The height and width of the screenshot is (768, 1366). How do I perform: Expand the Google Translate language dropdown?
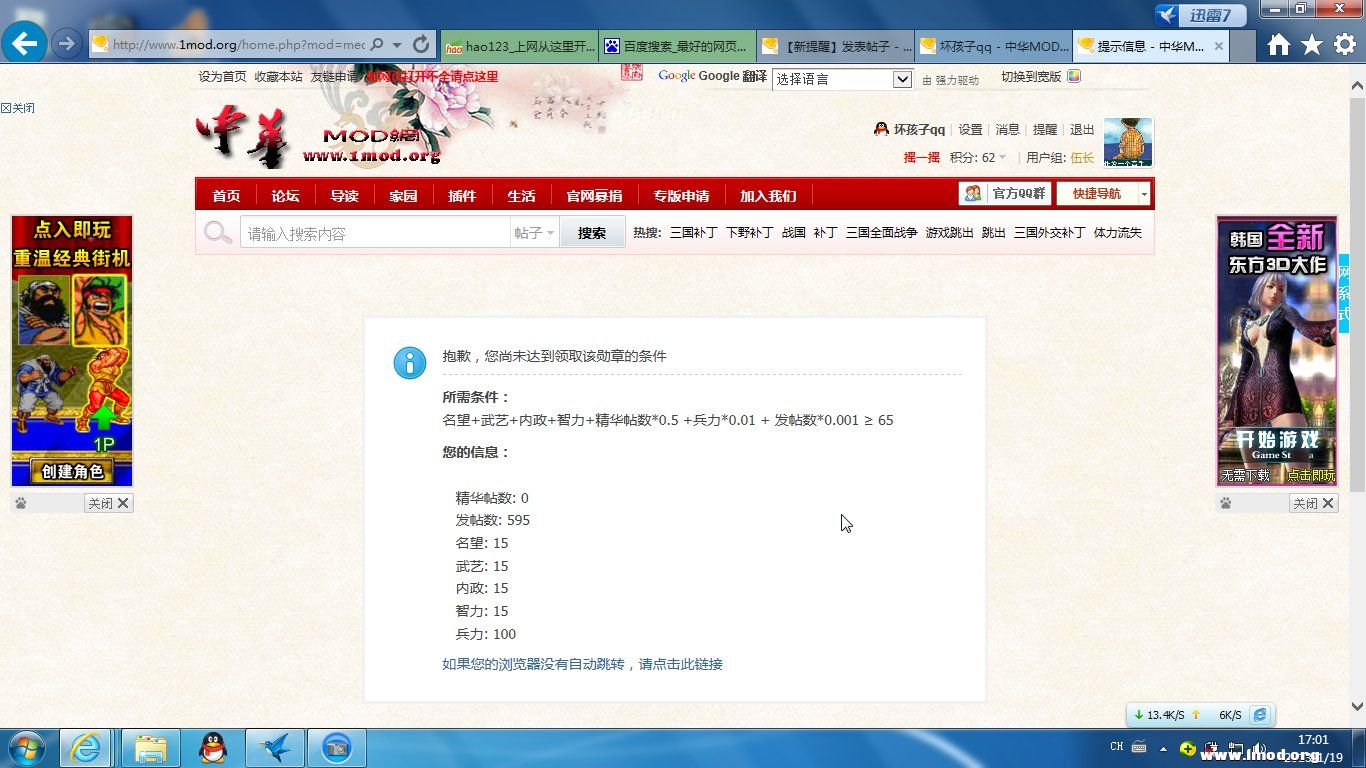pyautogui.click(x=902, y=79)
